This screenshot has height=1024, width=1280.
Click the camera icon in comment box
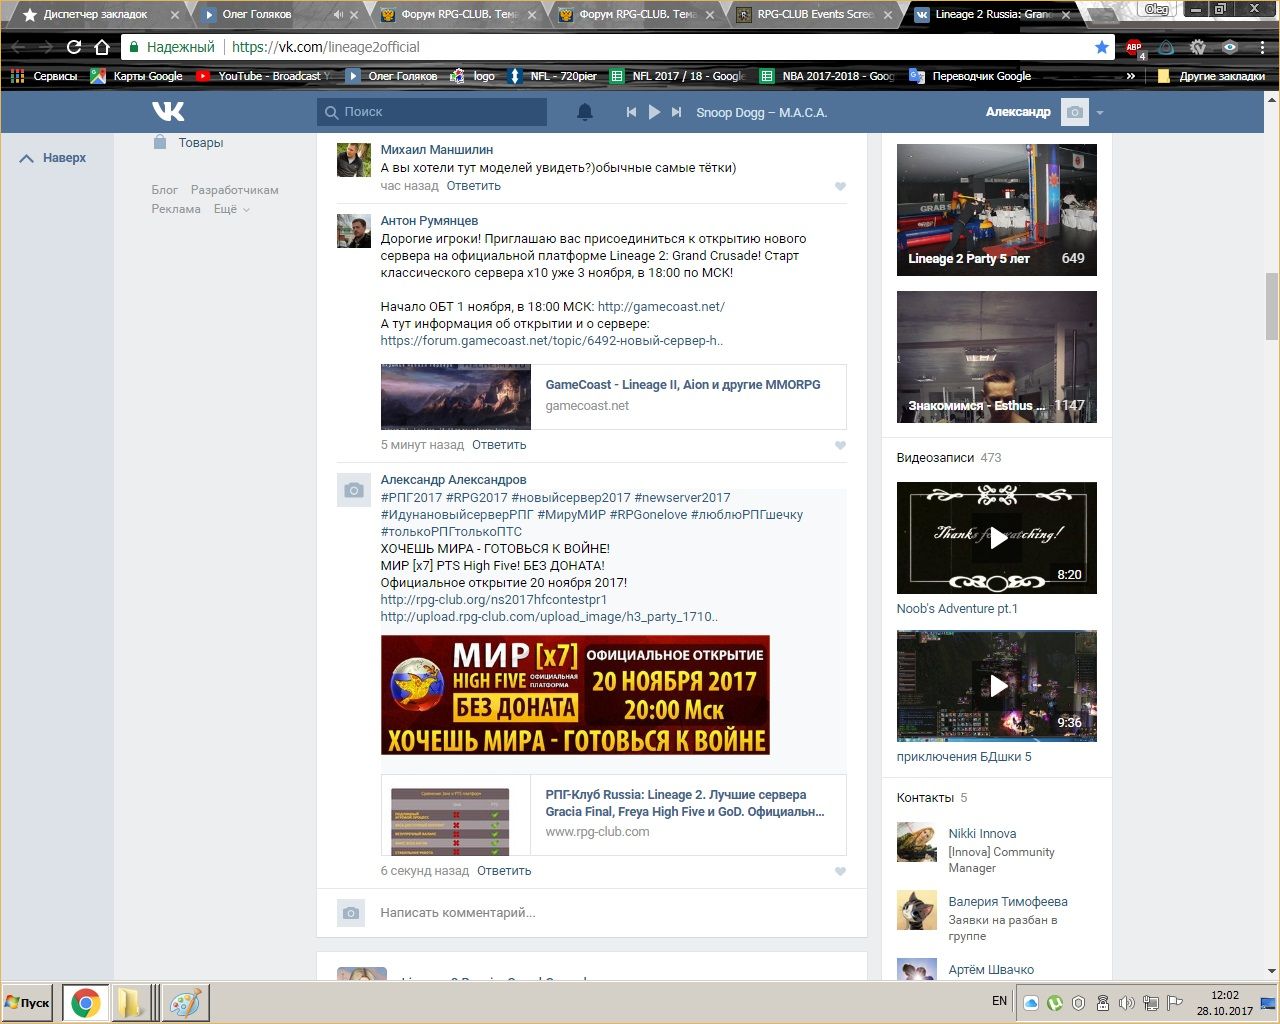tap(350, 913)
